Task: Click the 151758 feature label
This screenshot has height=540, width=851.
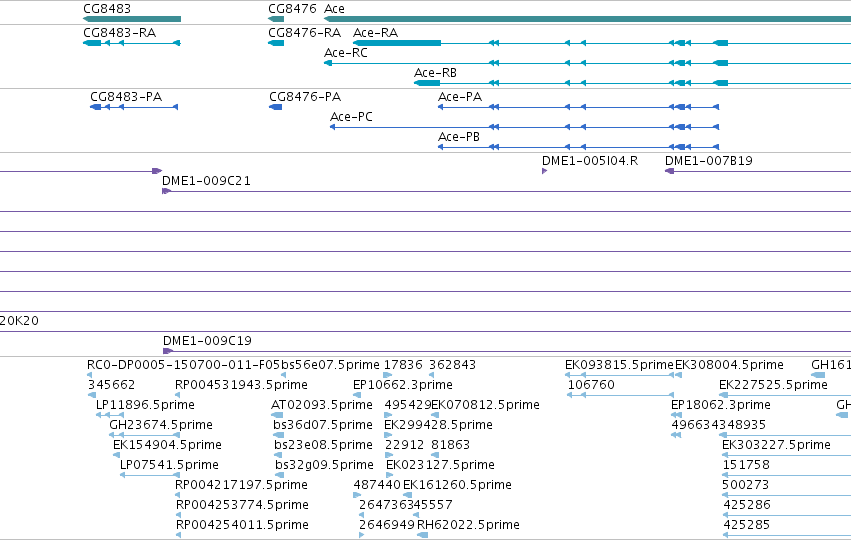Action: point(746,465)
